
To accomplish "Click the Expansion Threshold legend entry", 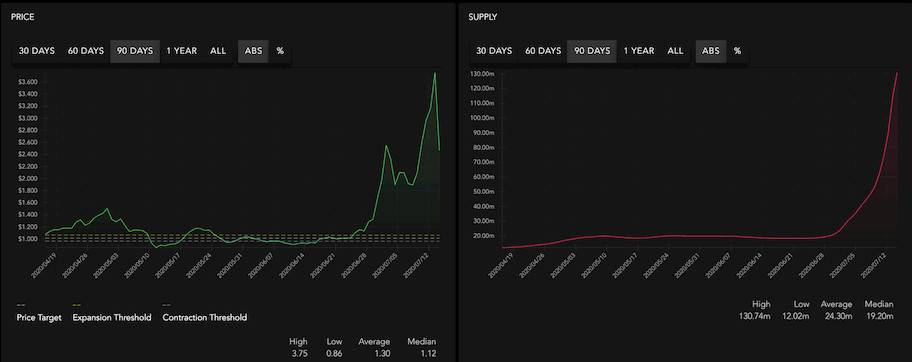I will click(x=112, y=317).
